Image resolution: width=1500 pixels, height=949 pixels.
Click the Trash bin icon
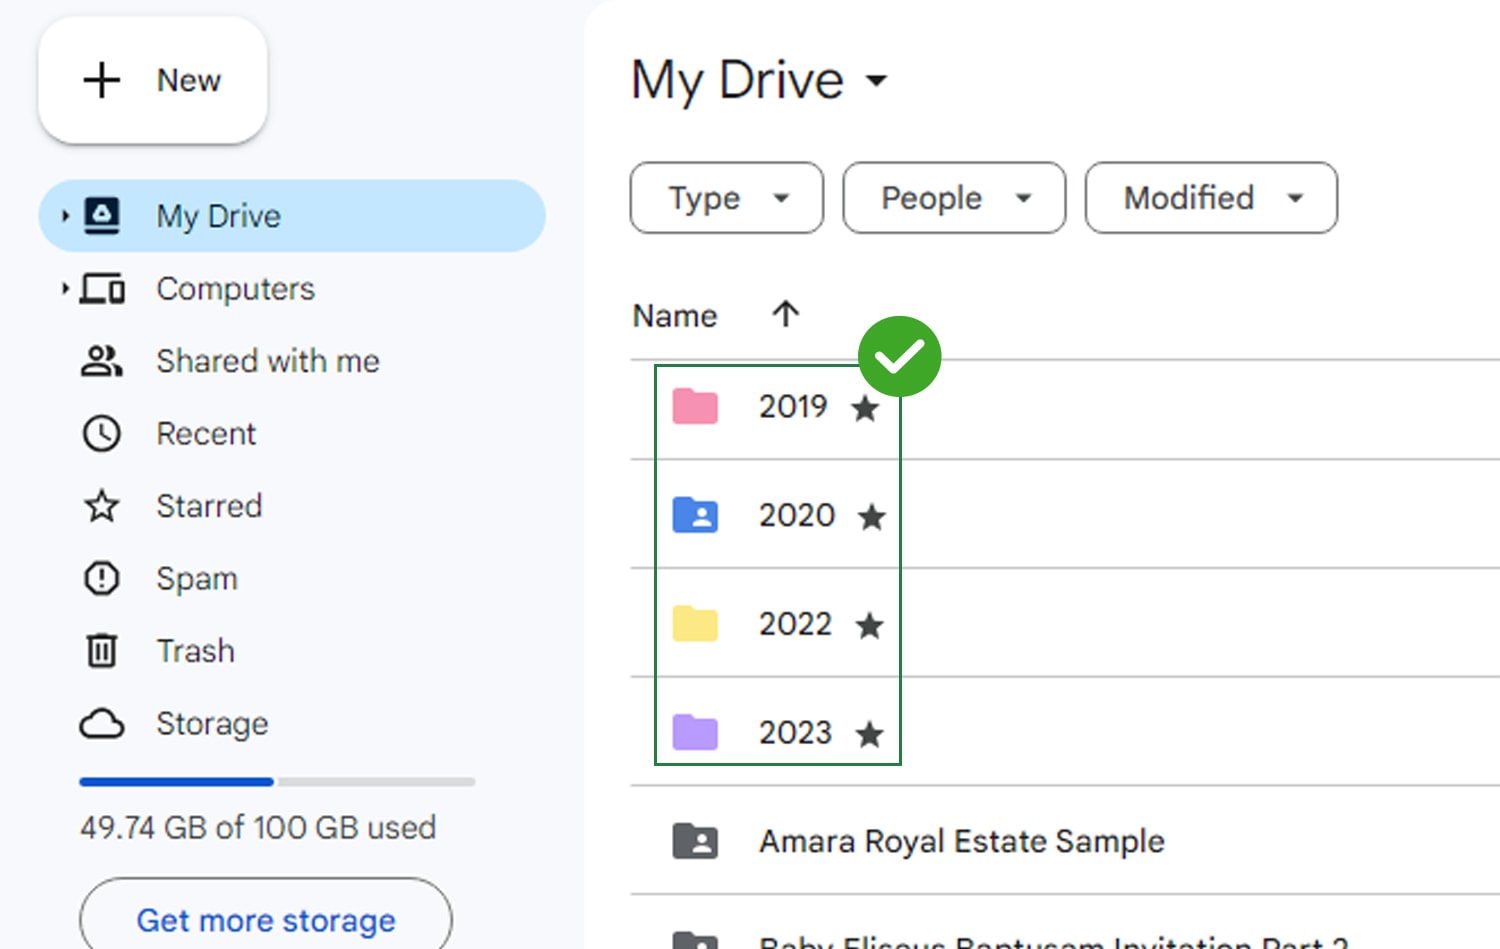pyautogui.click(x=101, y=650)
